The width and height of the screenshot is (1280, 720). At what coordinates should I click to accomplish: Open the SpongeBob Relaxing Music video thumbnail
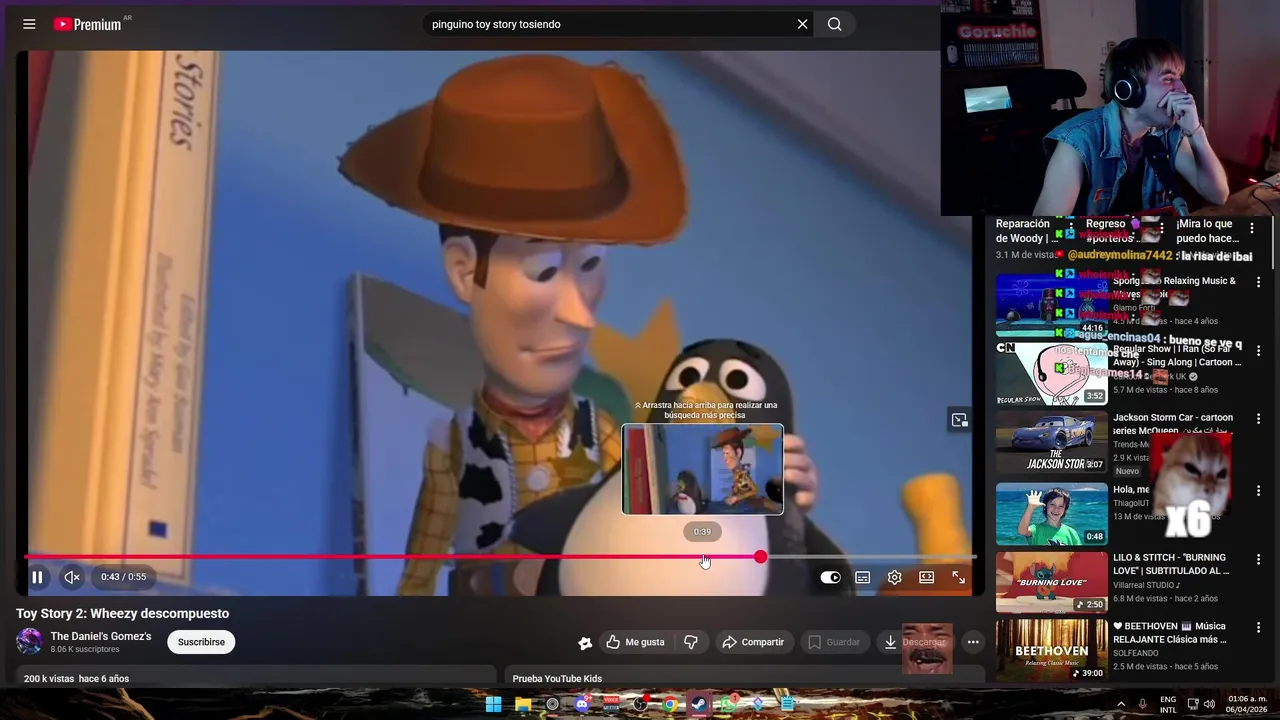tap(1051, 304)
